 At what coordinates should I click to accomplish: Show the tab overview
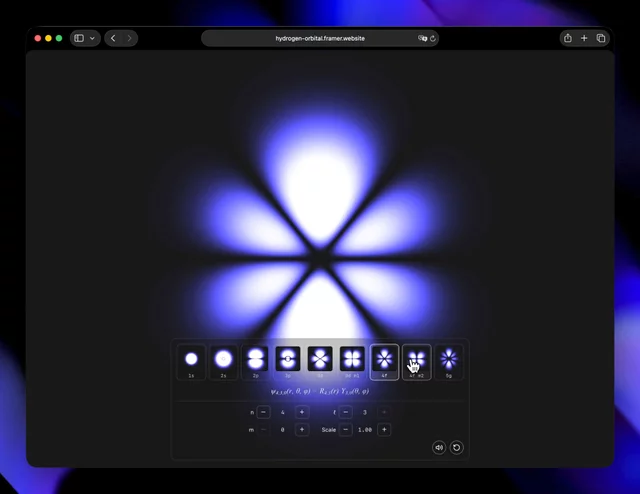pos(601,38)
